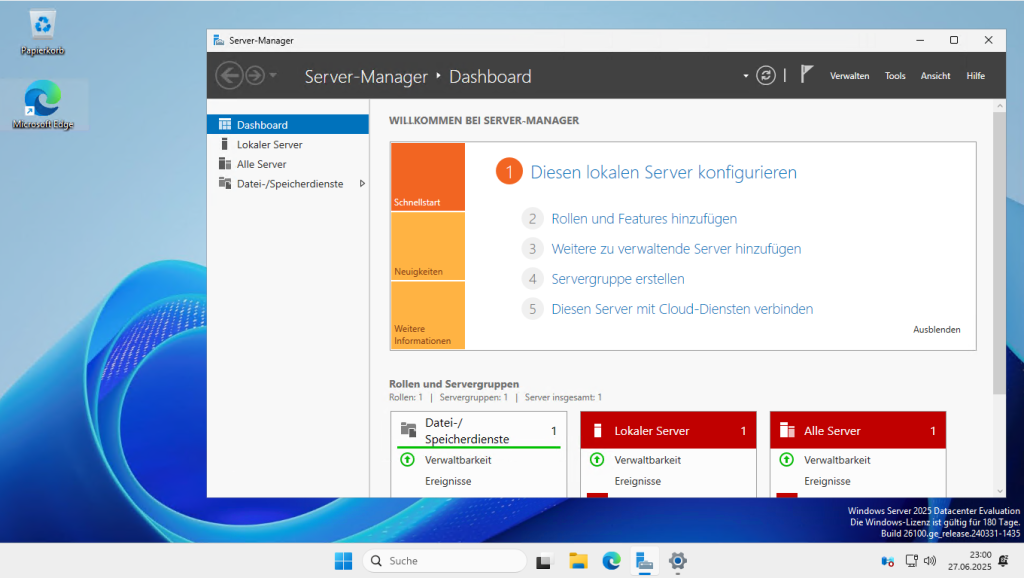Open File Explorer from the taskbar
Screen dimensions: 1024x578
tap(578, 561)
